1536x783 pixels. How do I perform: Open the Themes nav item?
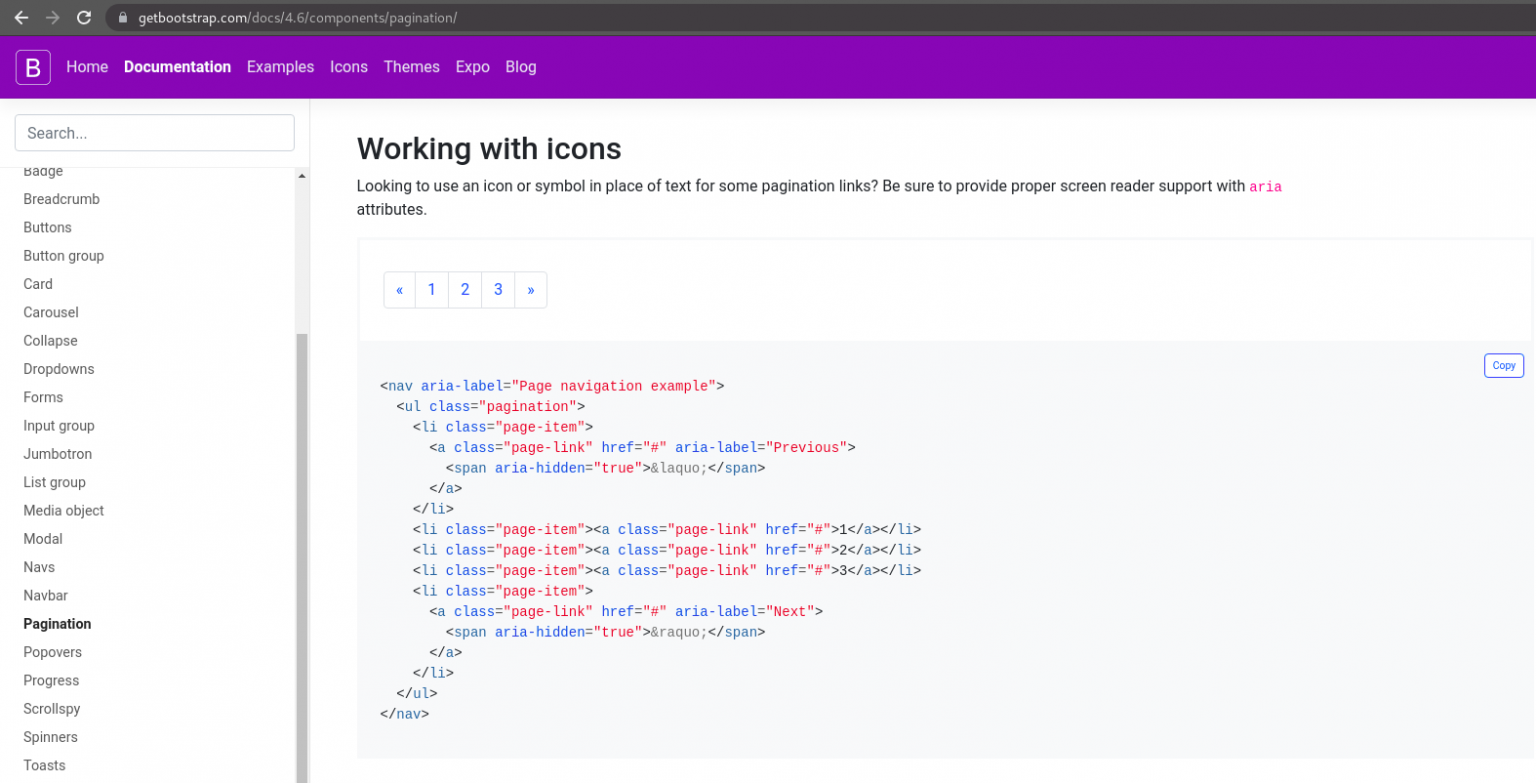pos(411,67)
